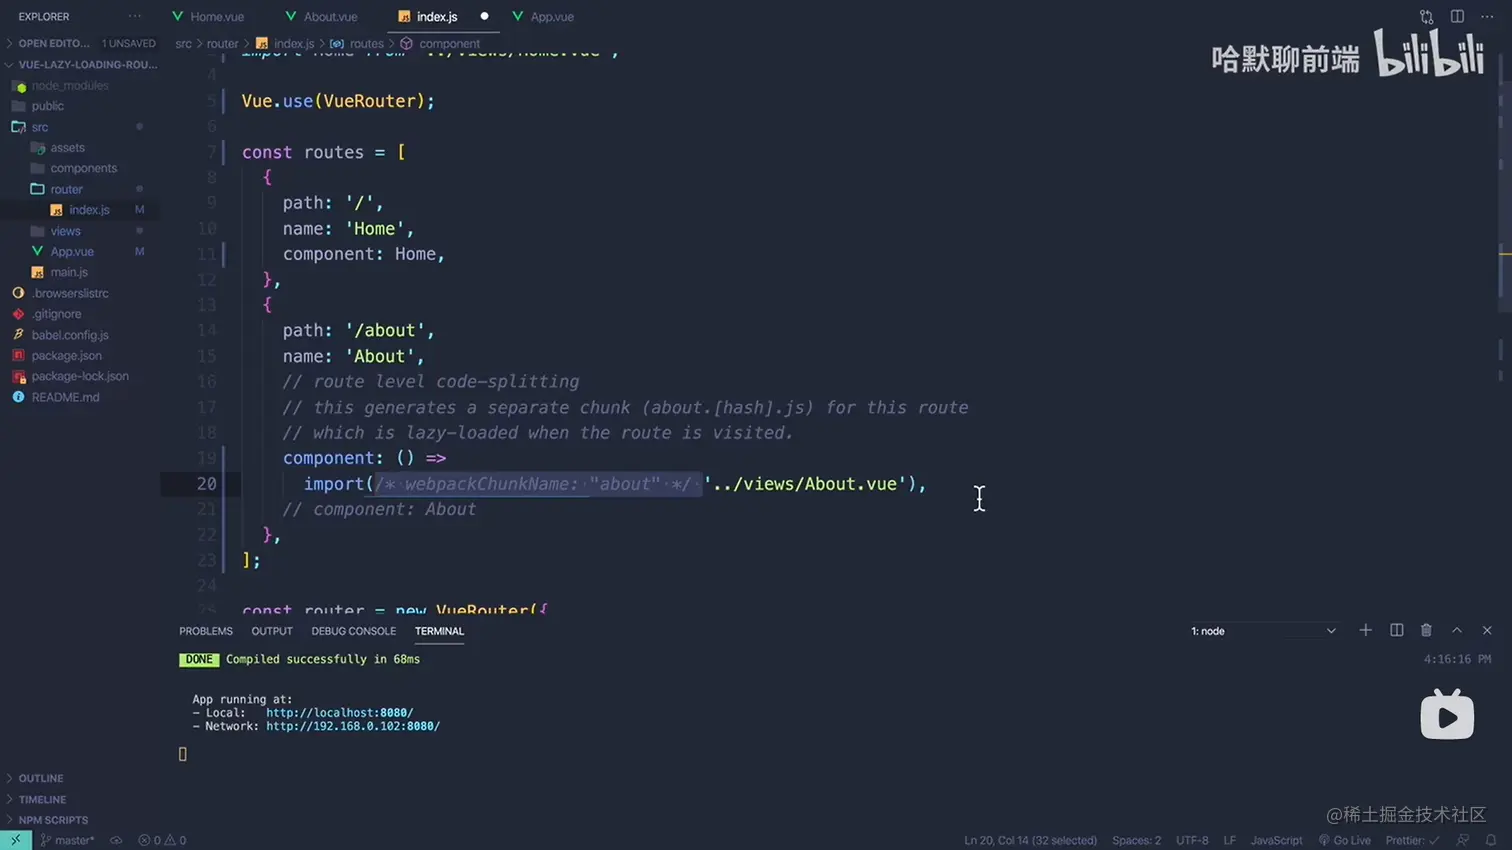Screen dimensions: 1512x850
Task: Maximize panel size with up chevron
Action: (1457, 630)
